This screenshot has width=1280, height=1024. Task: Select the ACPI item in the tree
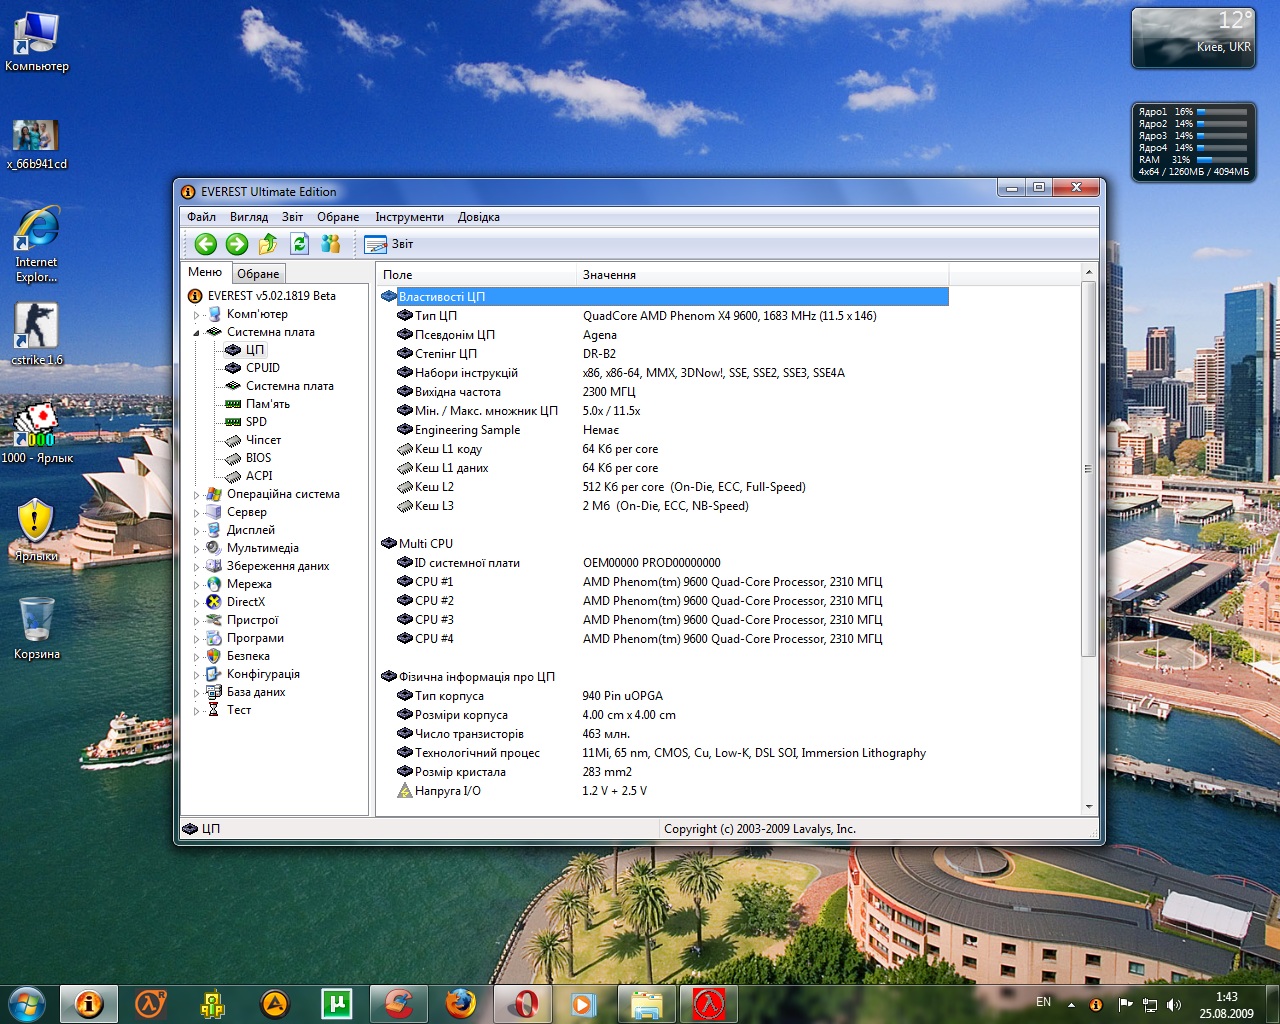(259, 476)
